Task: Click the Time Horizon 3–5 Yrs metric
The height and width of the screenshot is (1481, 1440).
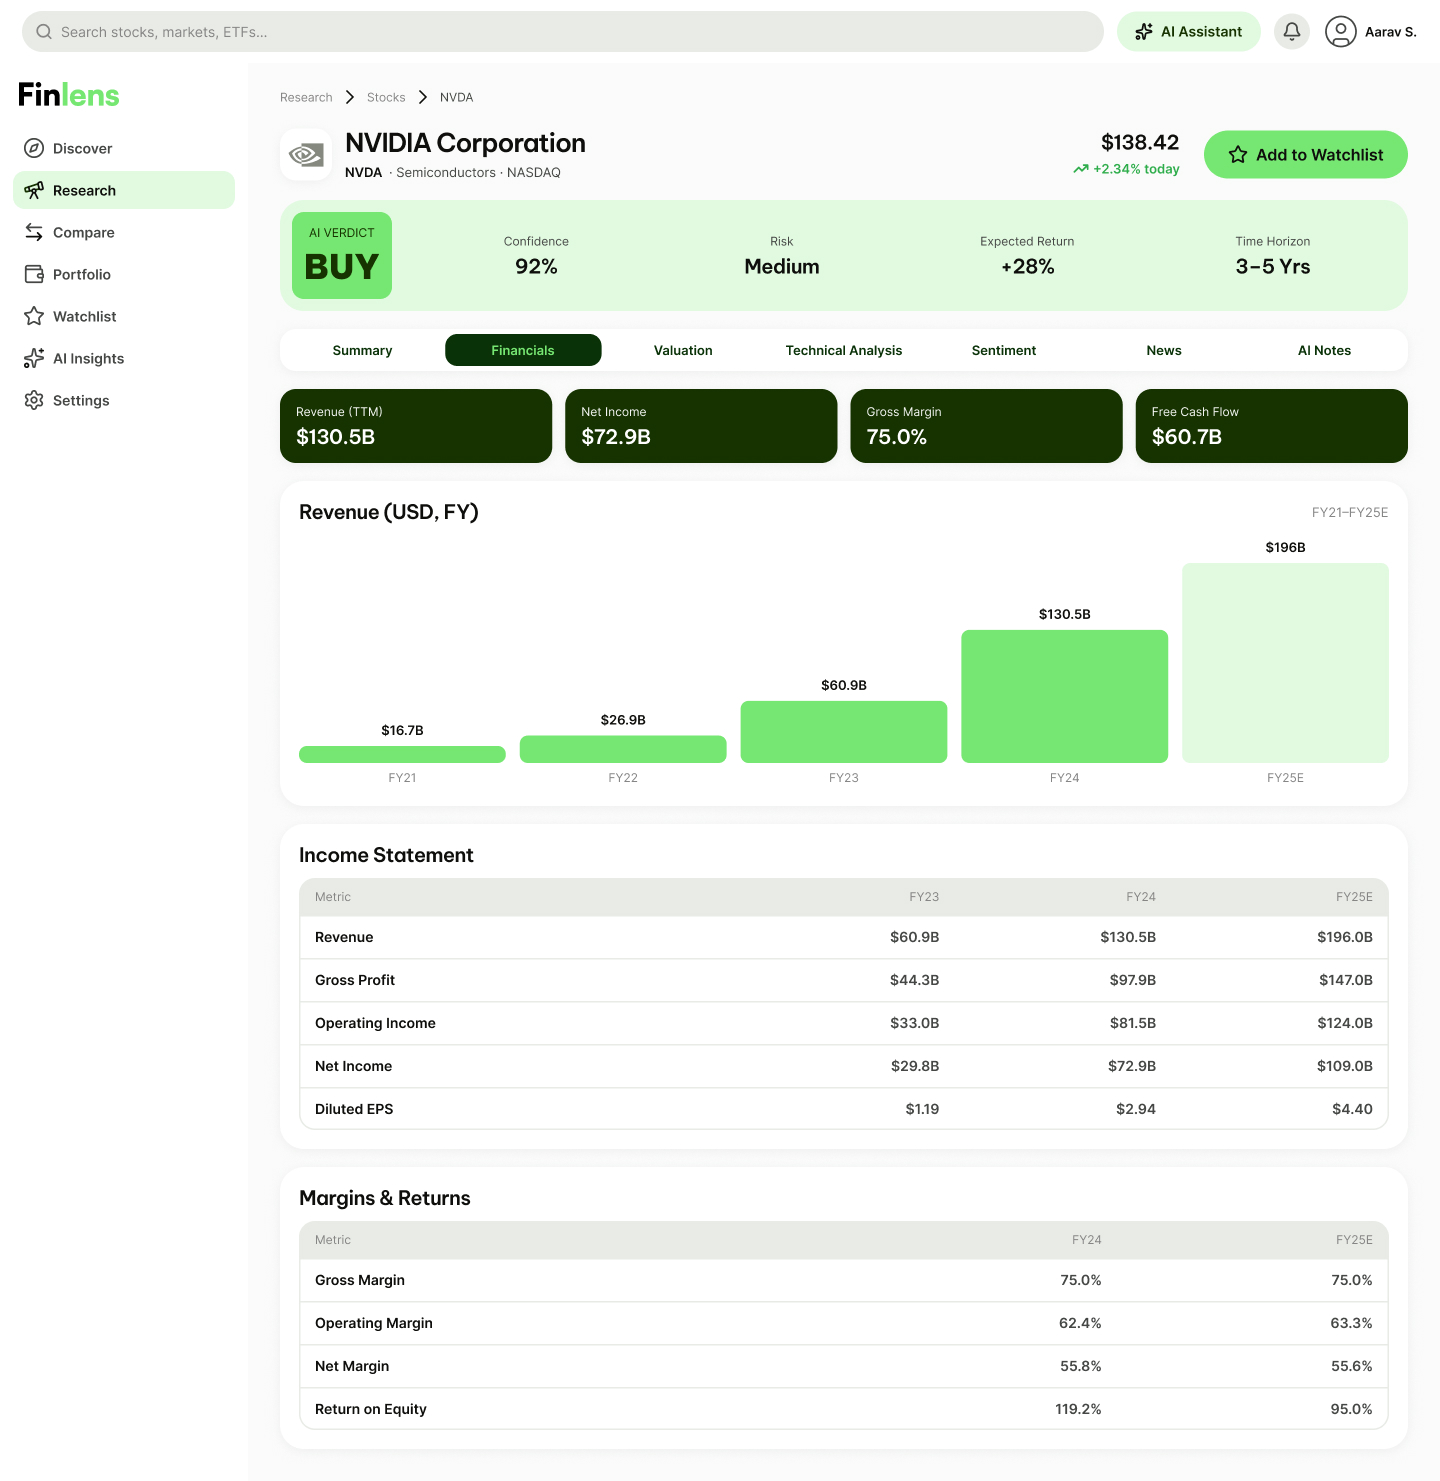Action: tap(1273, 256)
